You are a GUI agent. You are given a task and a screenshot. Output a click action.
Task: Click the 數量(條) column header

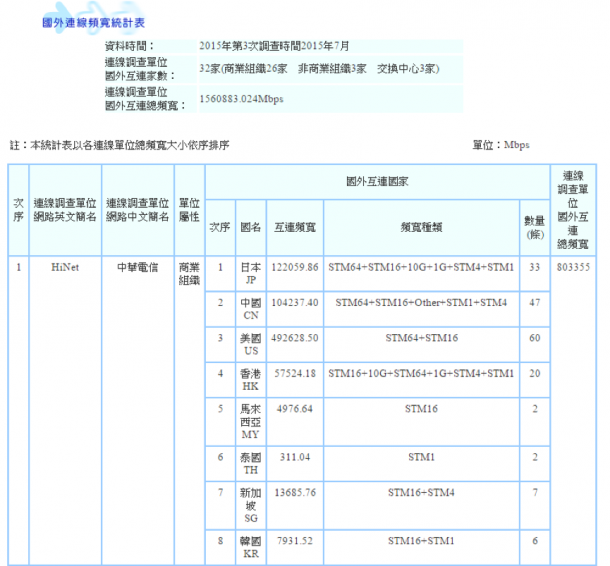point(535,228)
